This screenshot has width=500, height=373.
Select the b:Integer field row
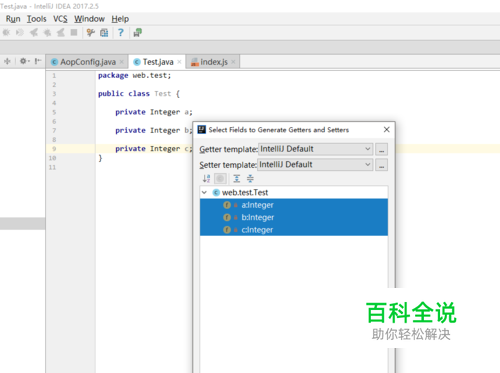point(294,217)
